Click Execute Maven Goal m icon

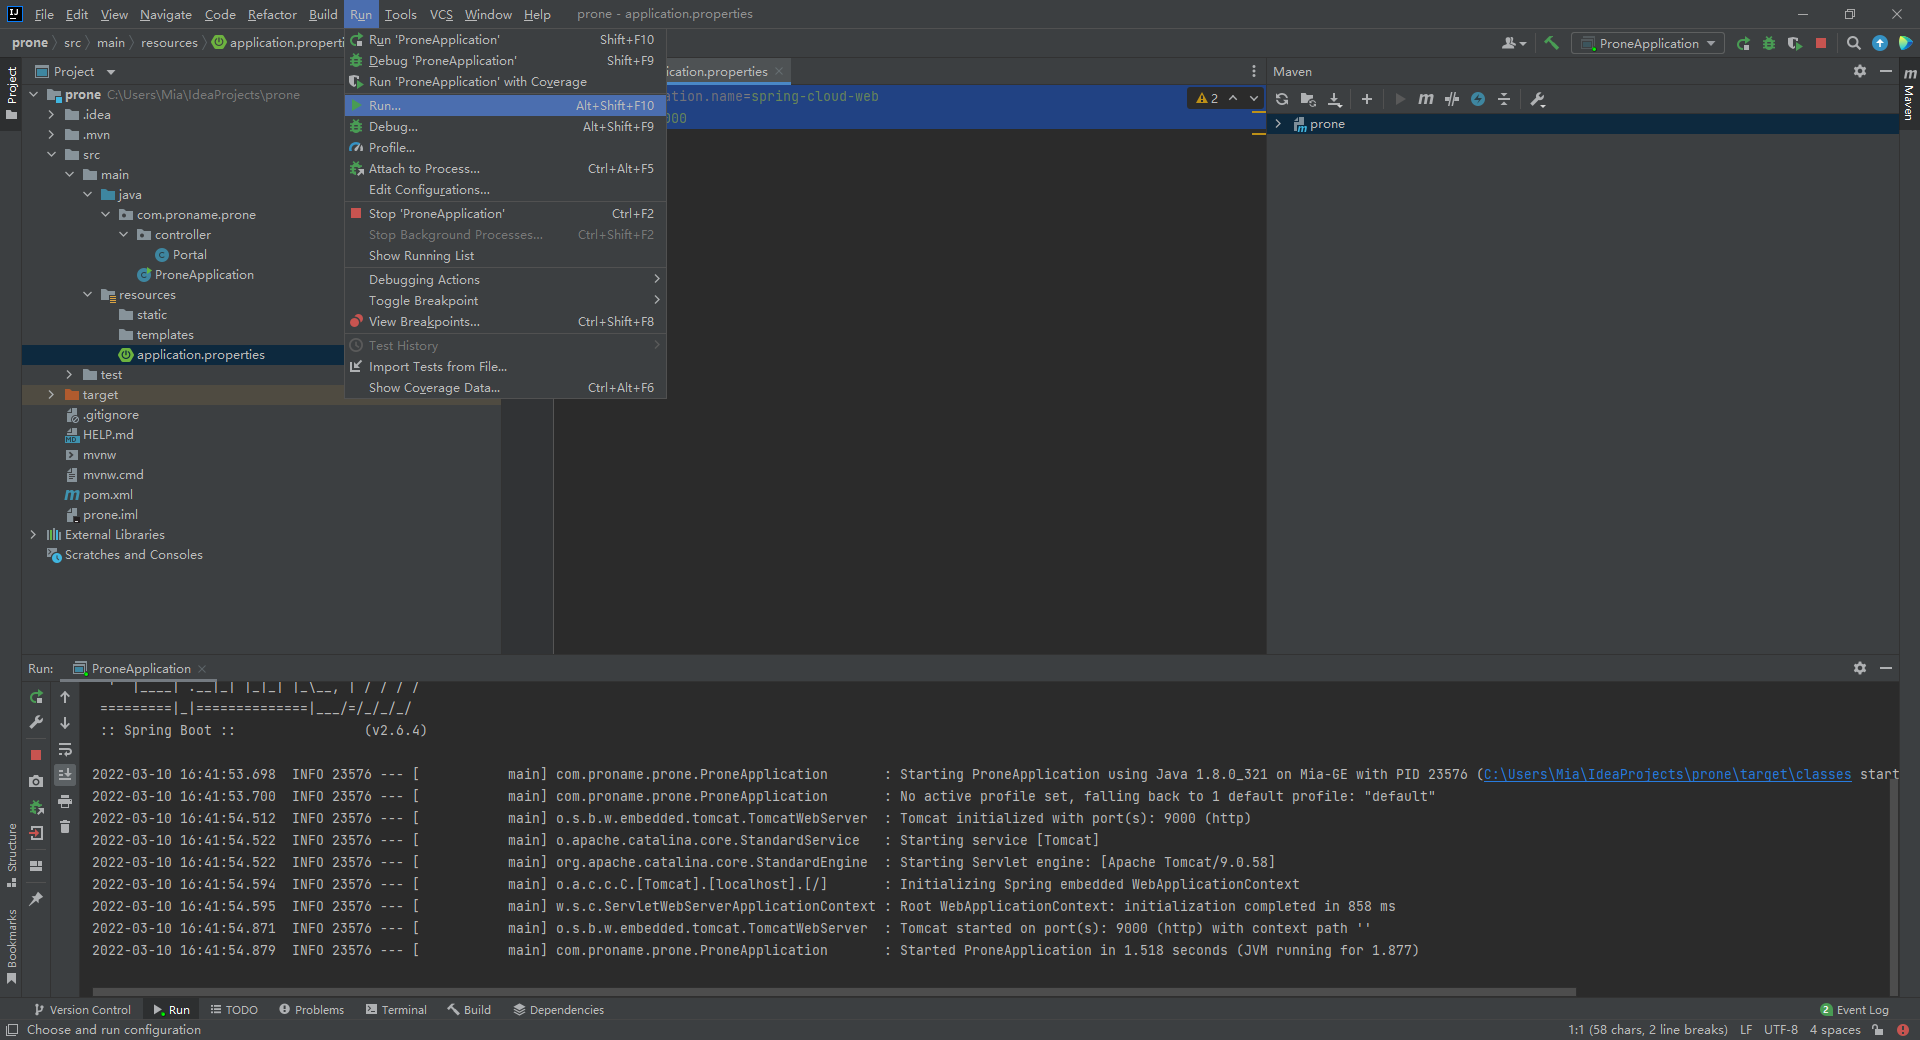tap(1426, 99)
